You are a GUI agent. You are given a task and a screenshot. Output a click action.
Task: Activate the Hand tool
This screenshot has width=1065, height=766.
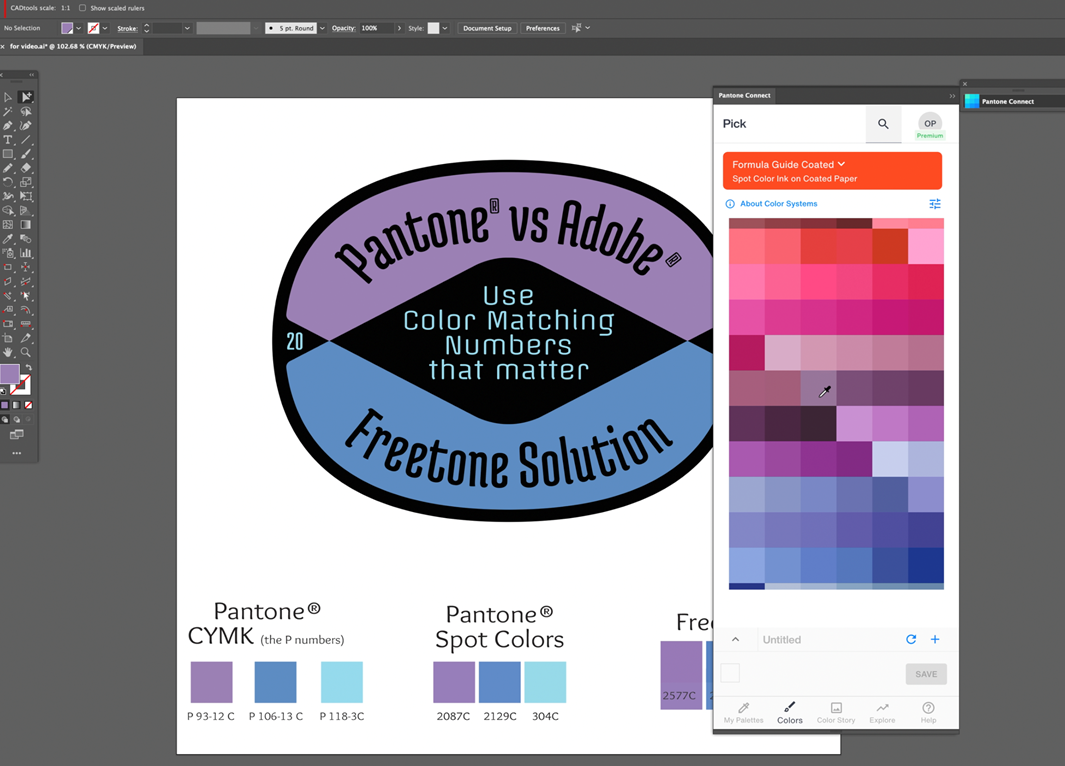click(x=7, y=351)
